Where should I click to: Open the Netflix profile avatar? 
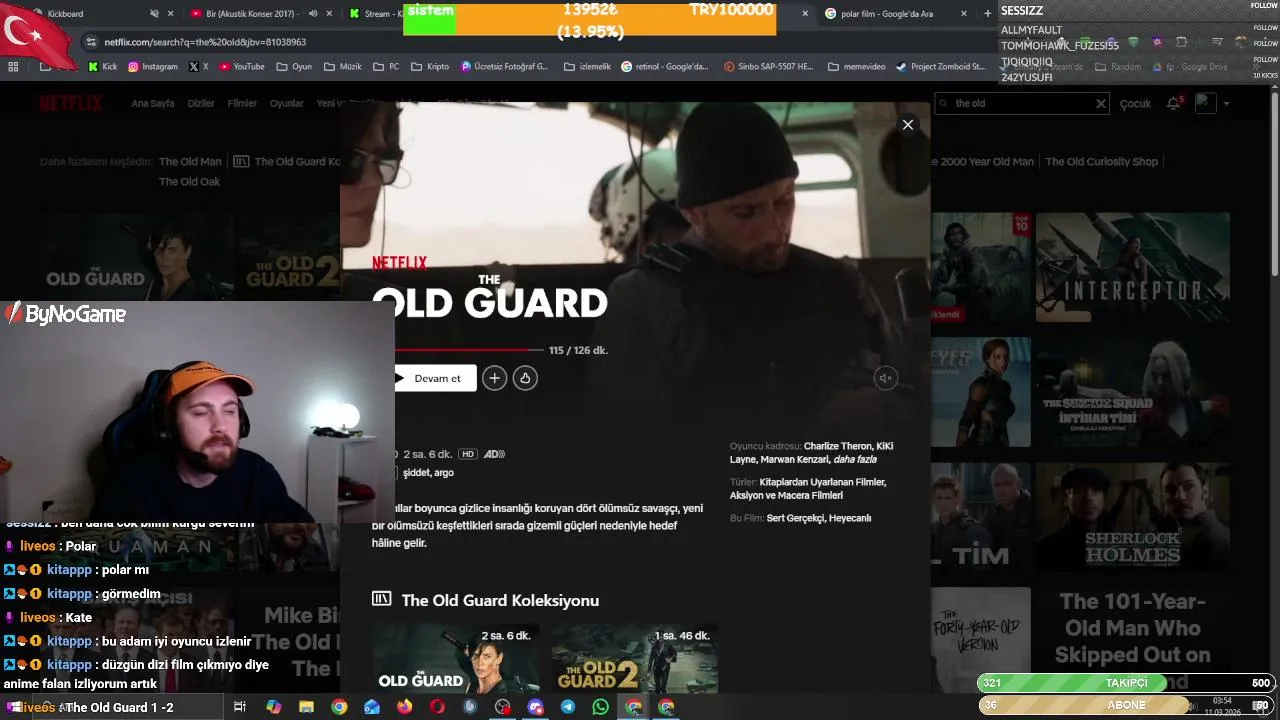1205,103
